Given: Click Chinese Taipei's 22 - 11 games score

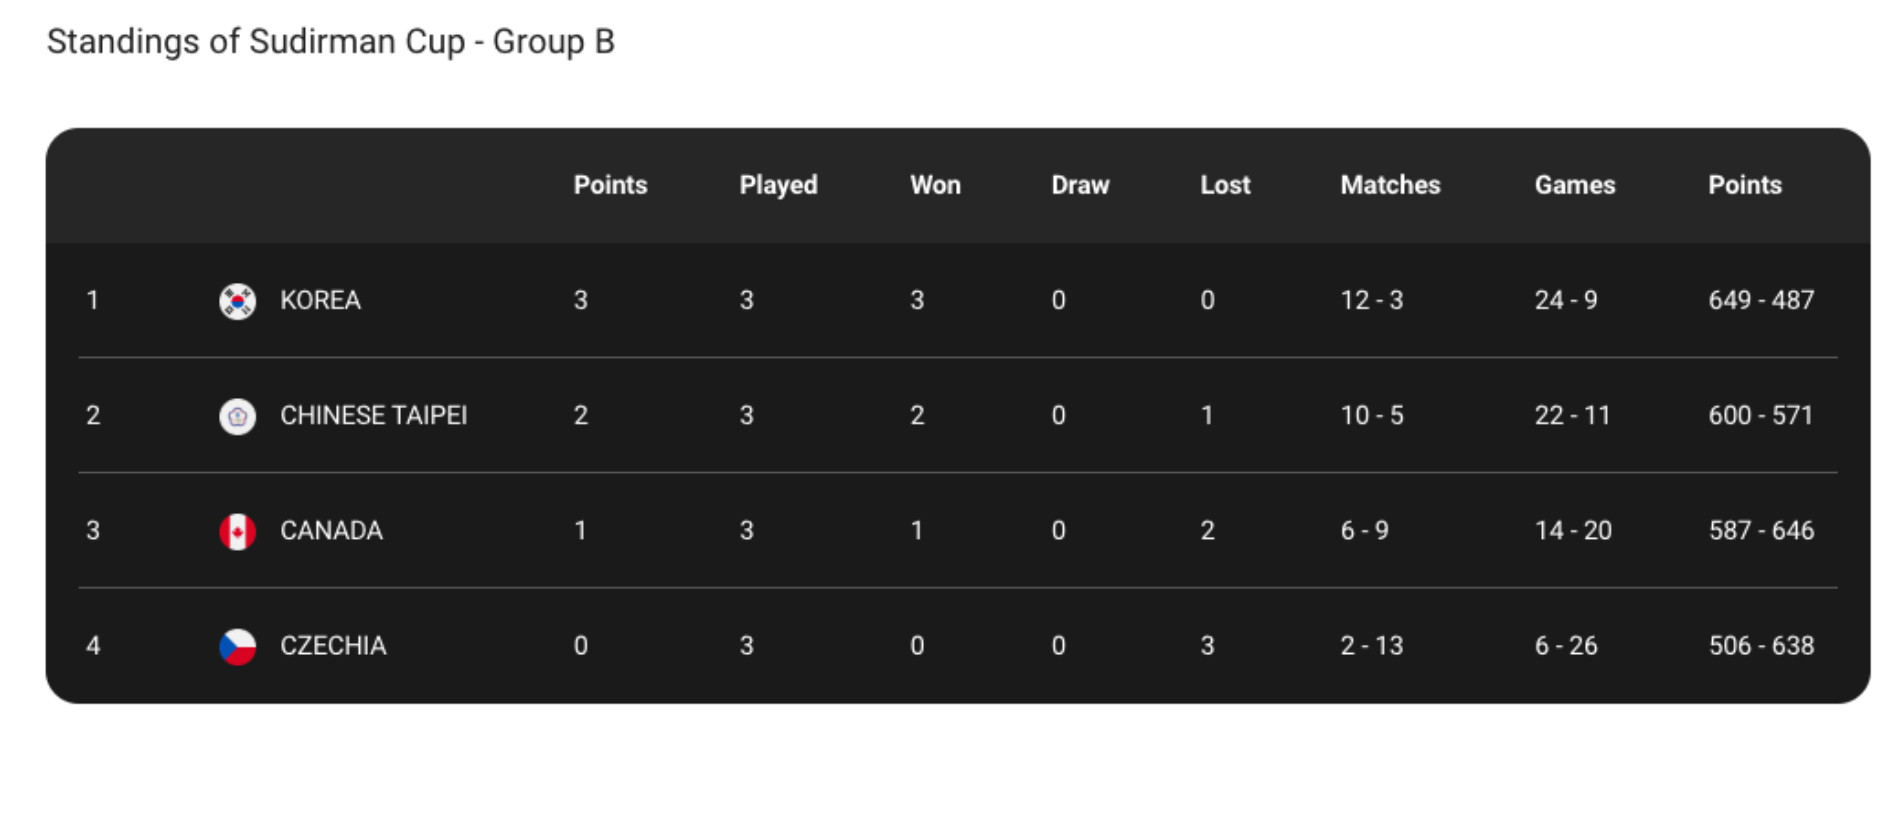Looking at the screenshot, I should coord(1573,415).
